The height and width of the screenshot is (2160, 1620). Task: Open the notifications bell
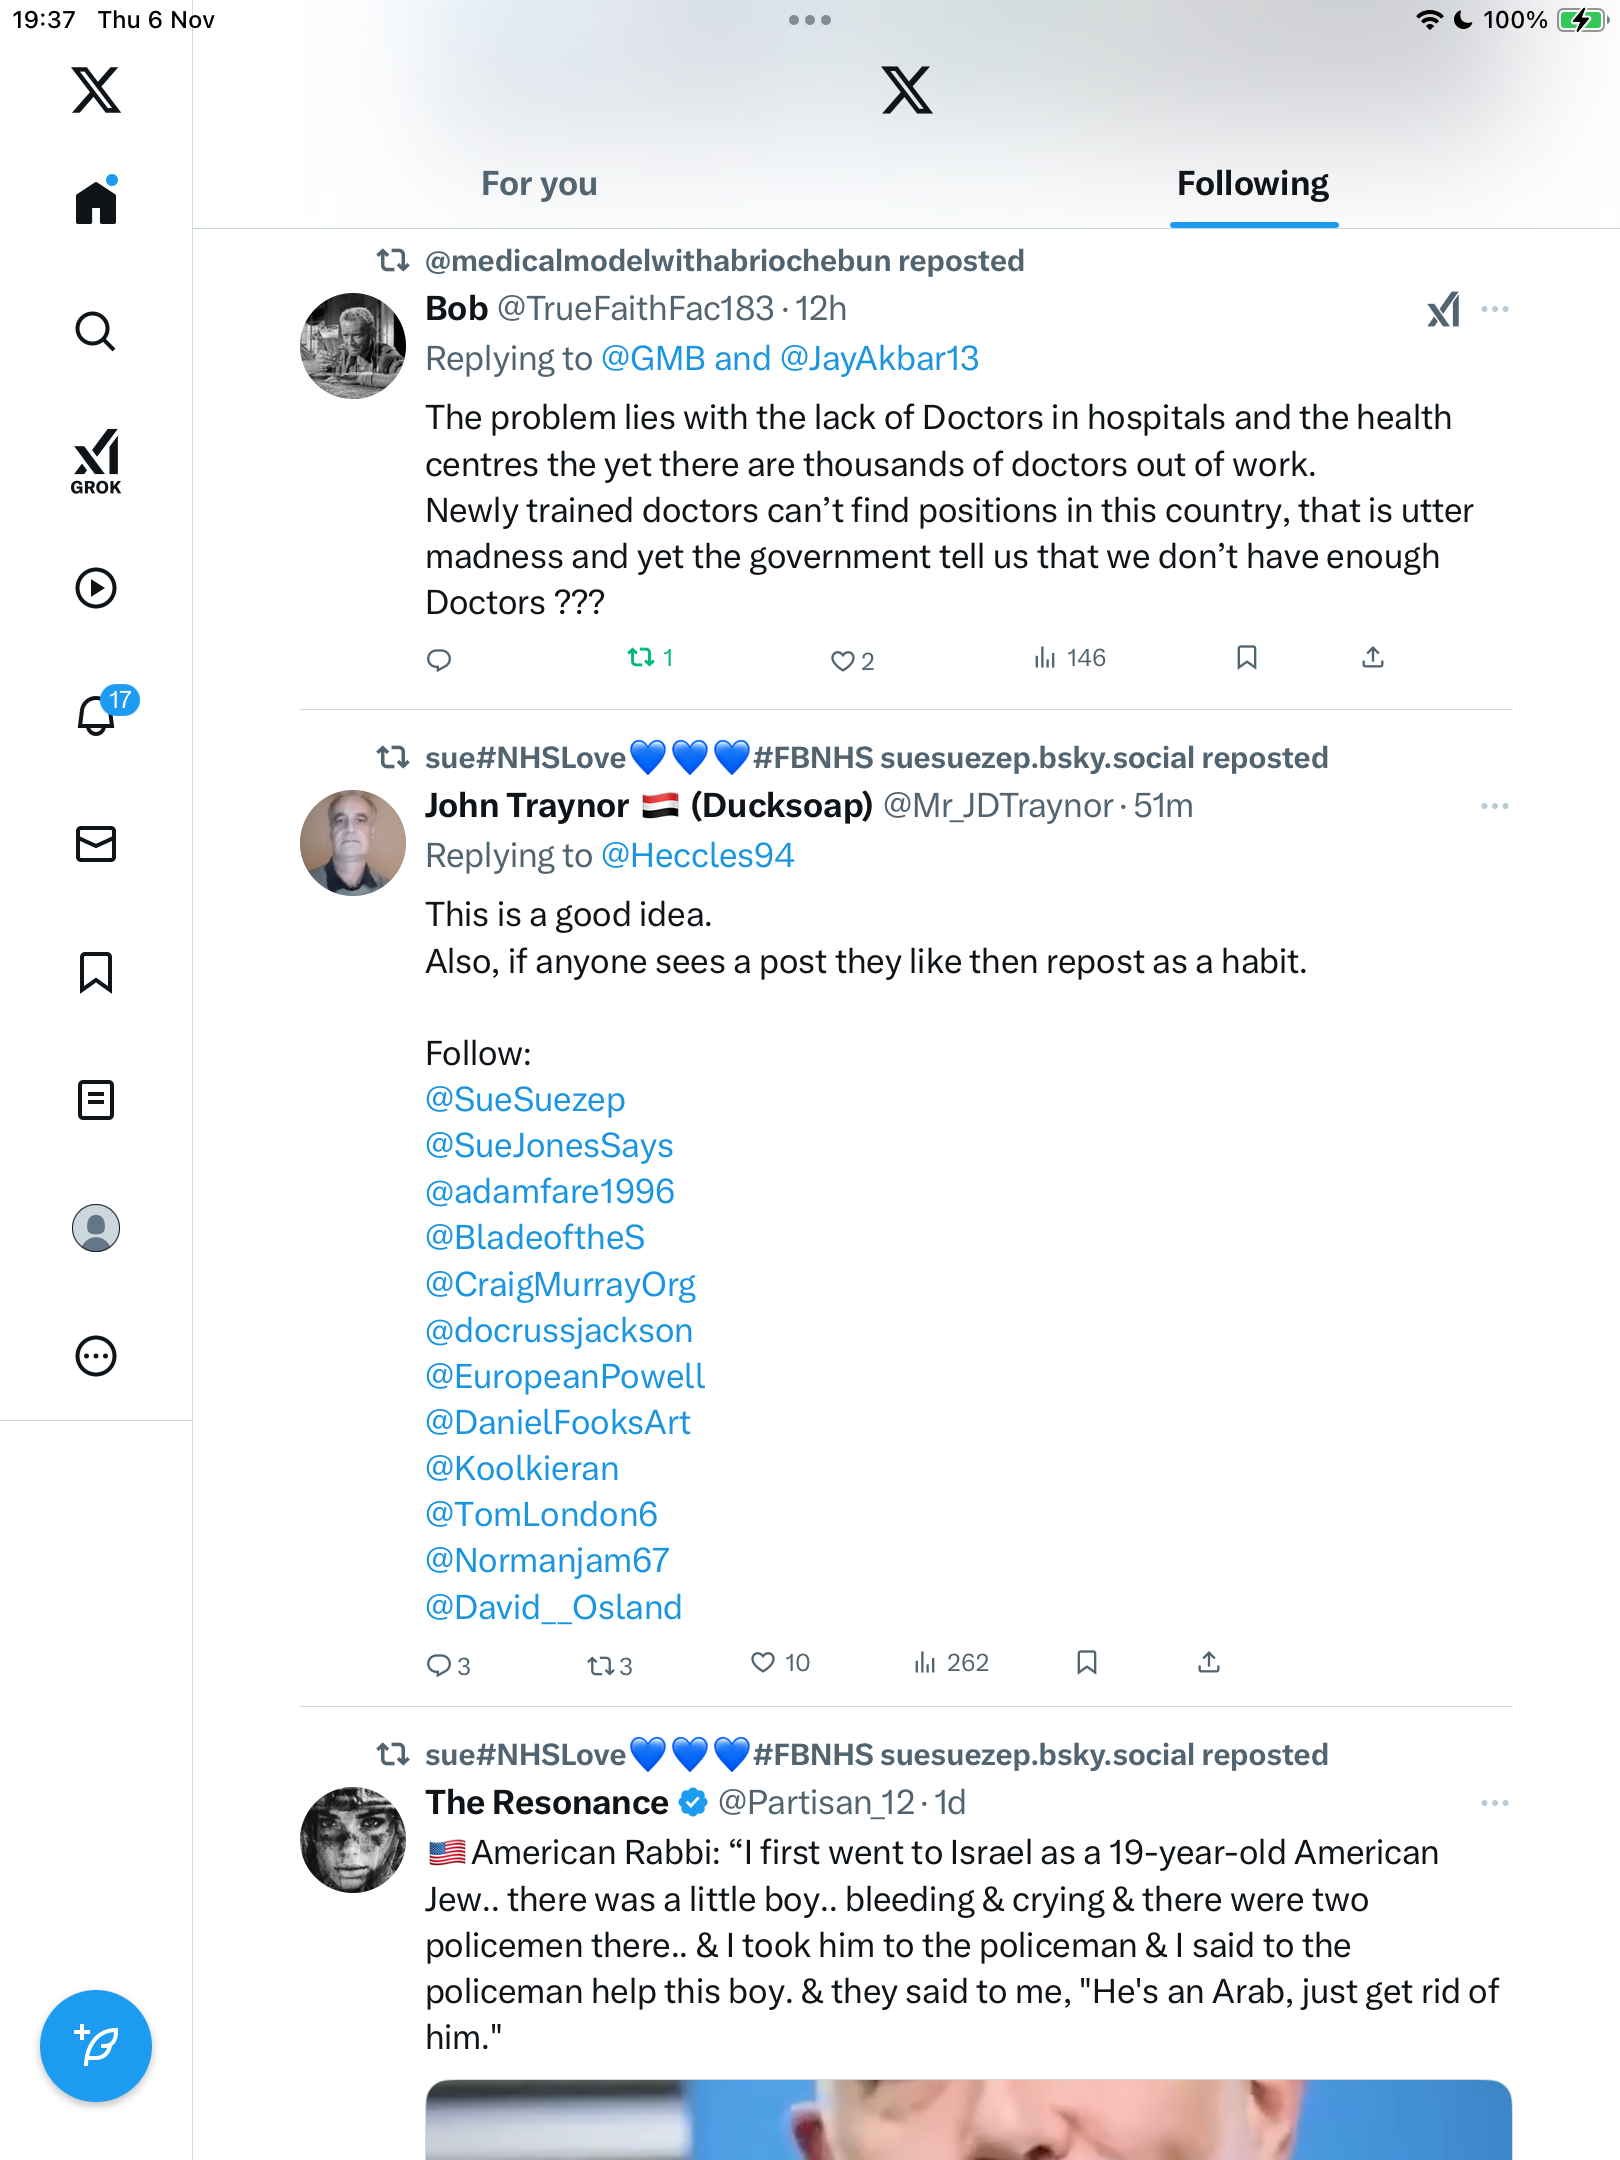(97, 715)
